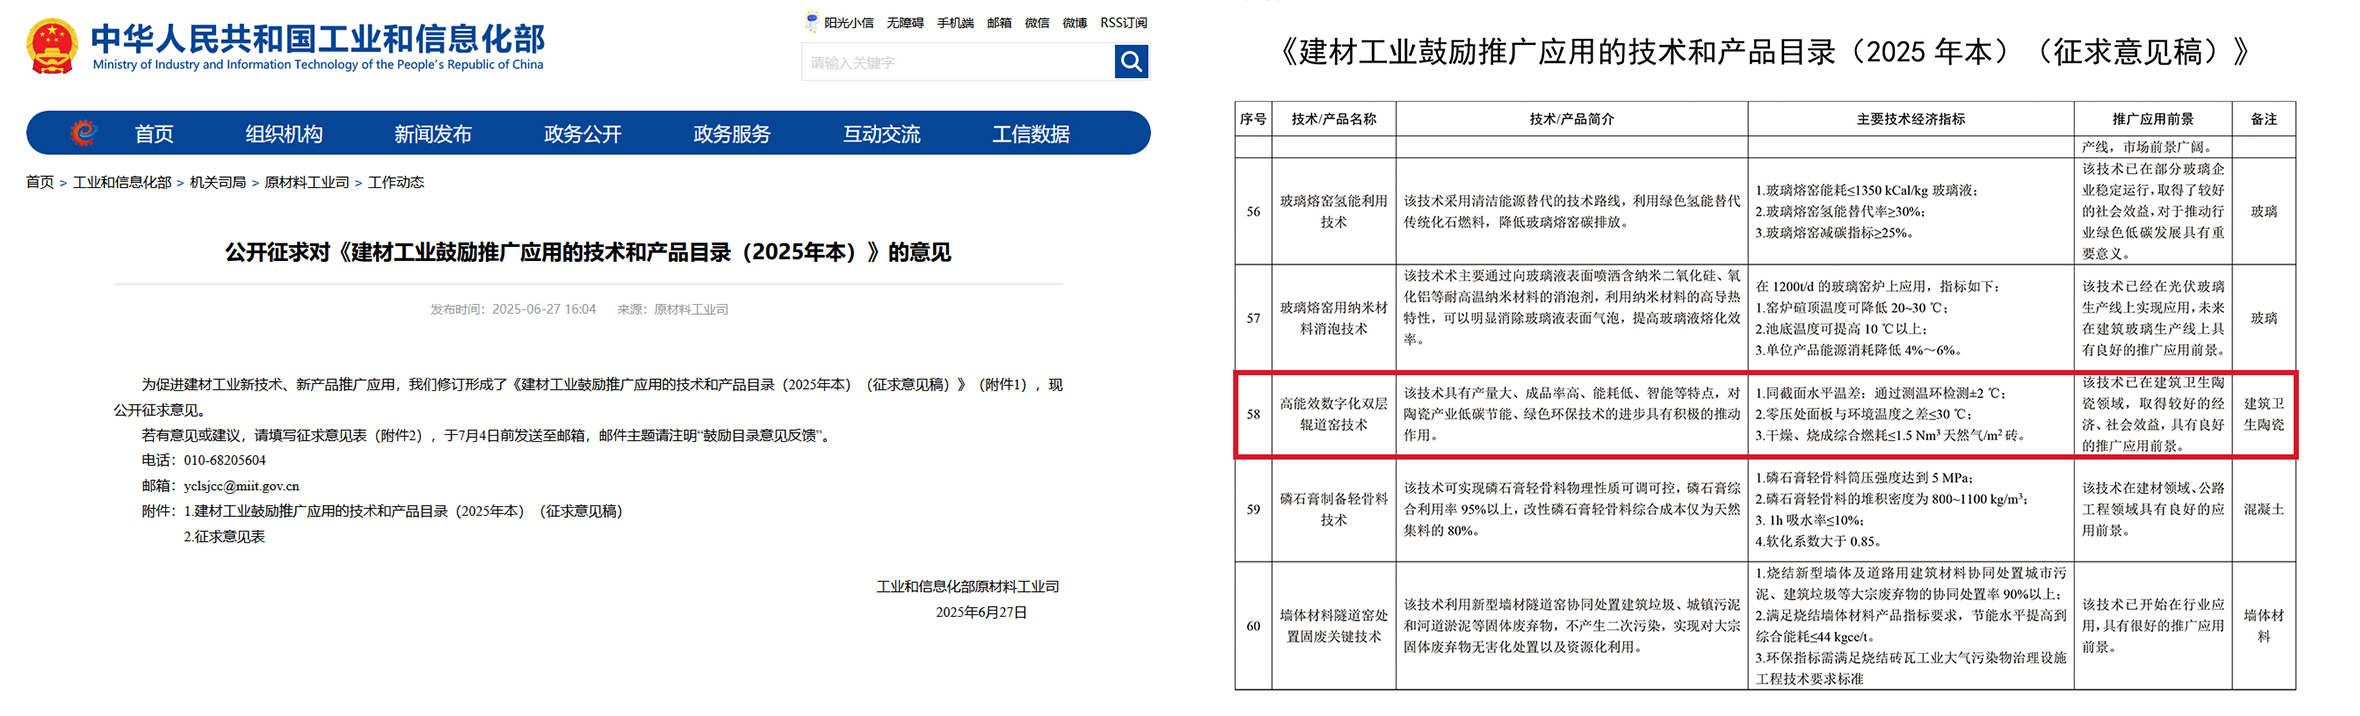Click the national emblem logo

[x=52, y=46]
